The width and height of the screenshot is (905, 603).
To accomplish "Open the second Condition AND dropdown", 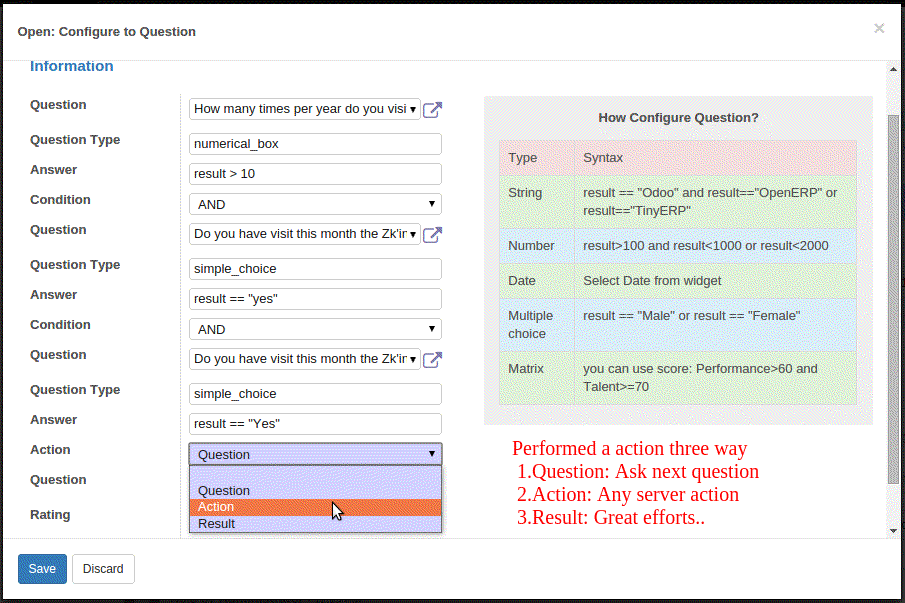I will (315, 329).
